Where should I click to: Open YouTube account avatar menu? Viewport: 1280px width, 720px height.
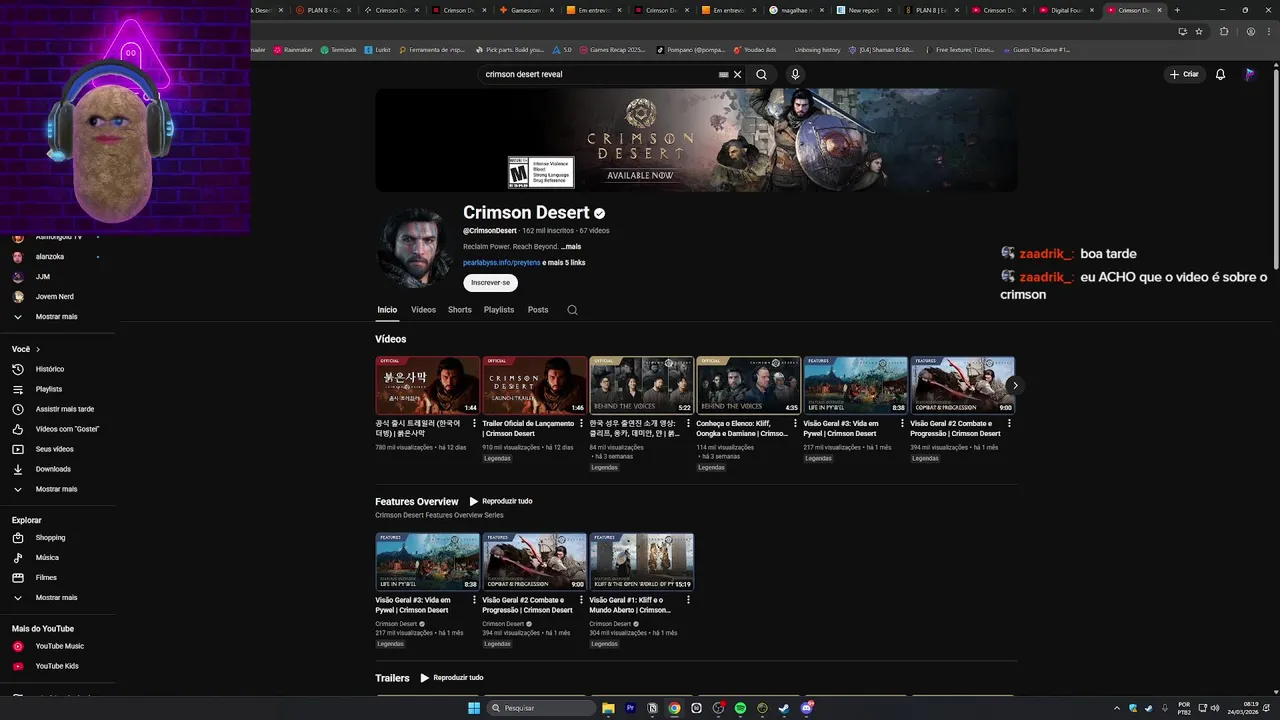click(x=1249, y=74)
